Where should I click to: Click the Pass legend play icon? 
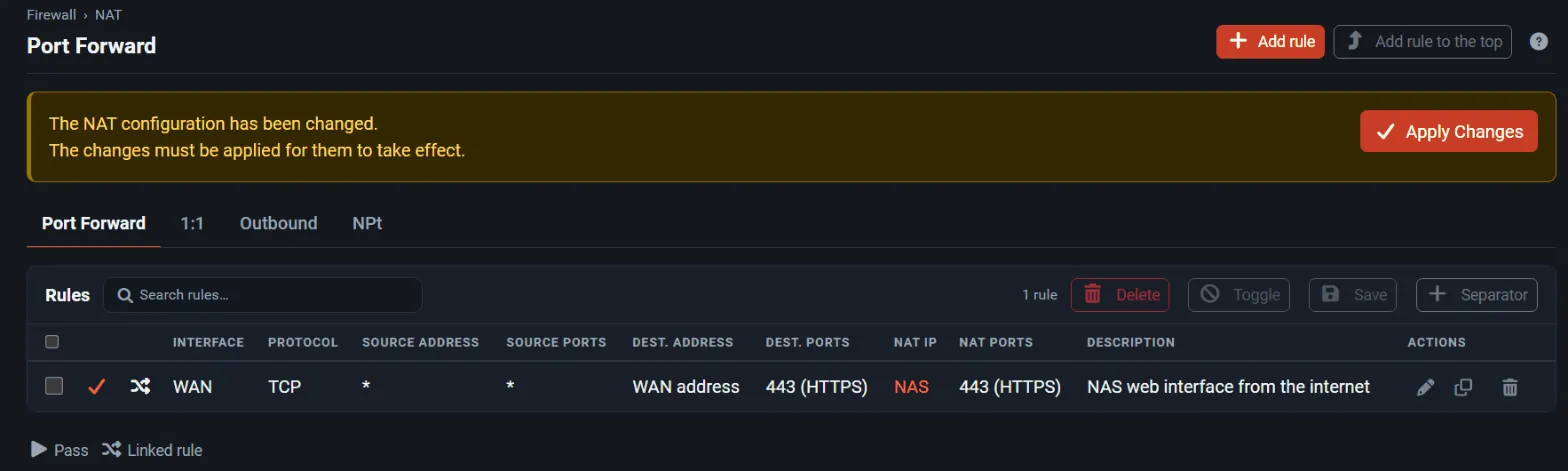(39, 449)
